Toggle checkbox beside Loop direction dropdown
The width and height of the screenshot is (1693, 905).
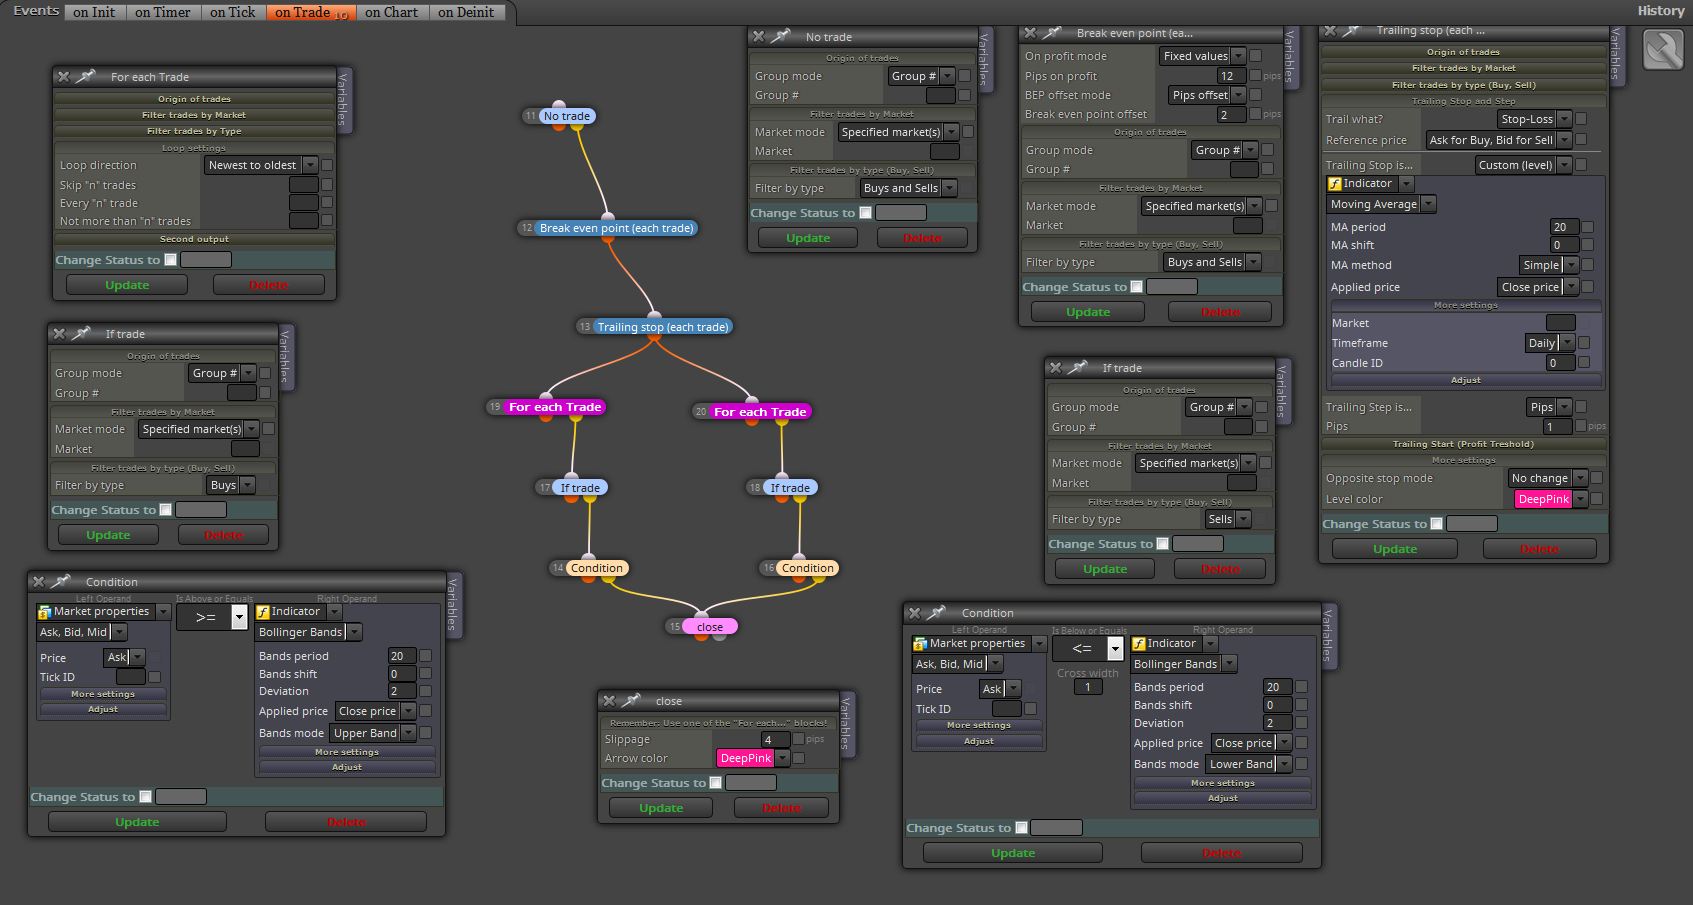327,165
